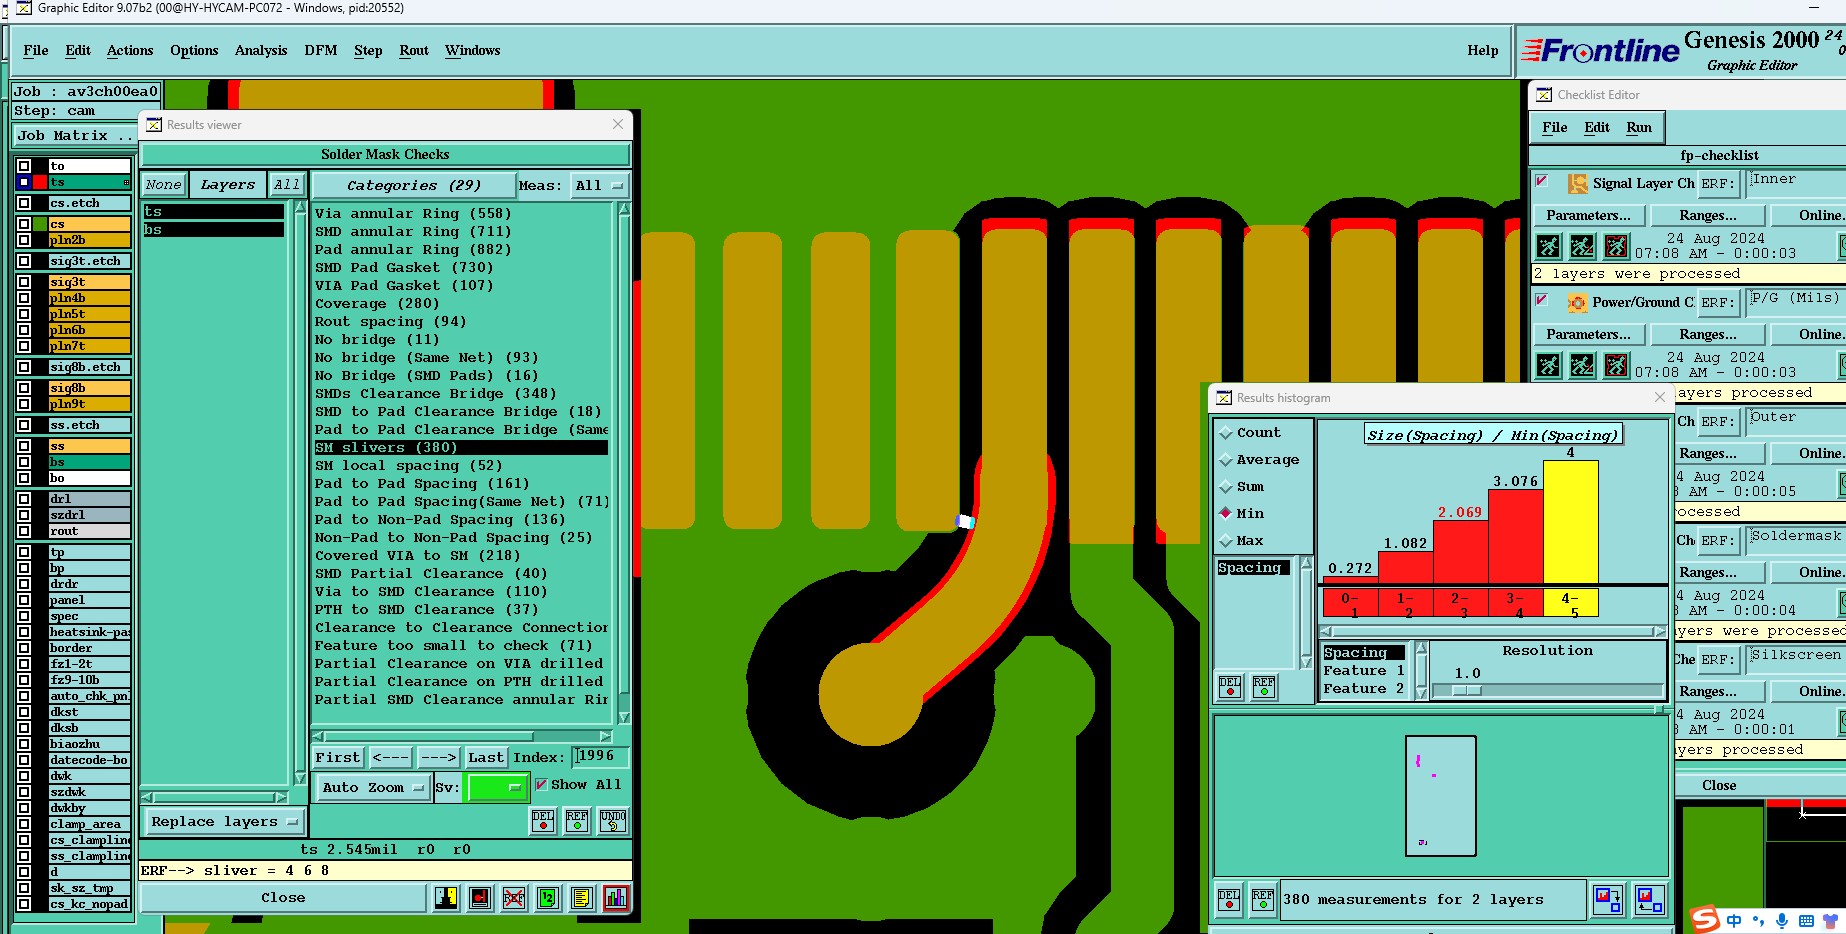The width and height of the screenshot is (1846, 934).
Task: Open the green Sv color dropdown
Action: point(497,788)
